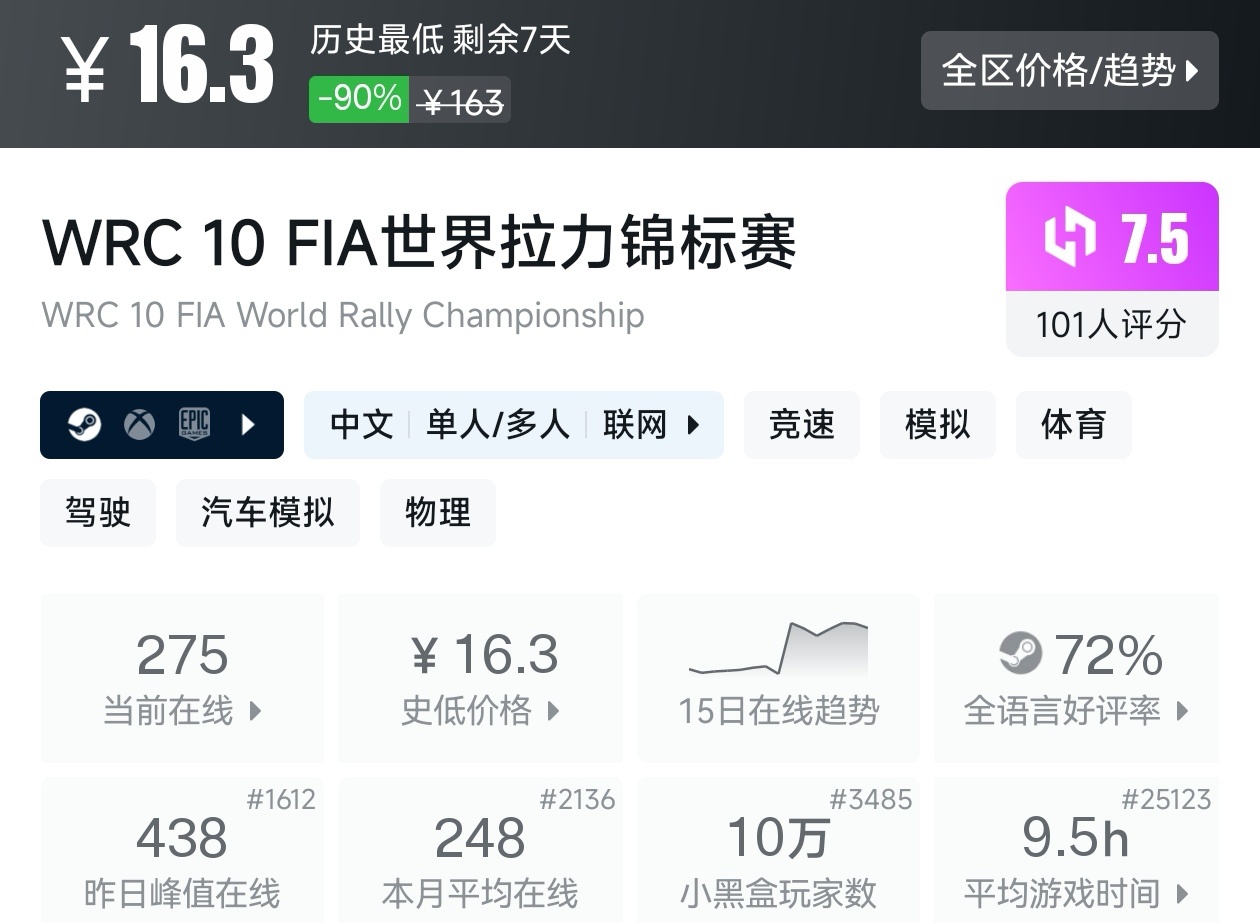Click the 单人/多人 mode label

click(x=498, y=425)
